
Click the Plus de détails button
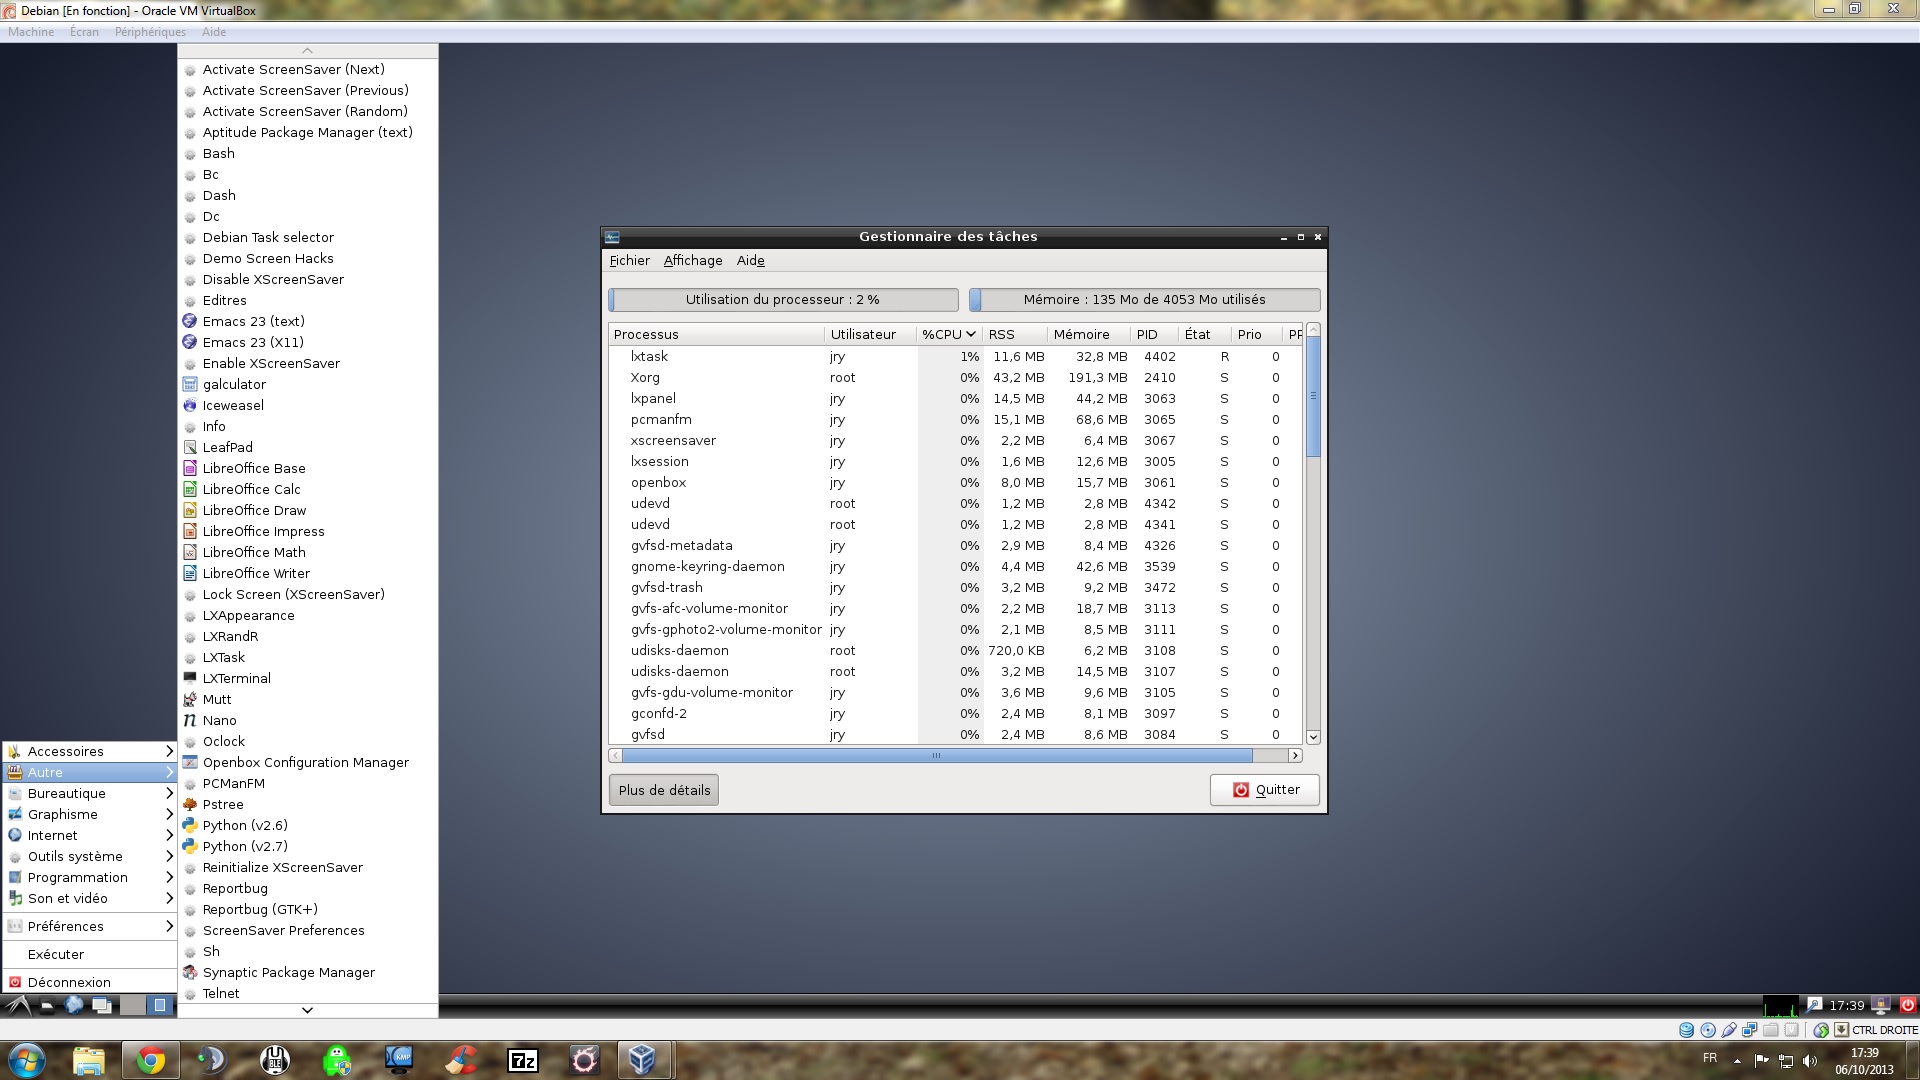pos(664,790)
